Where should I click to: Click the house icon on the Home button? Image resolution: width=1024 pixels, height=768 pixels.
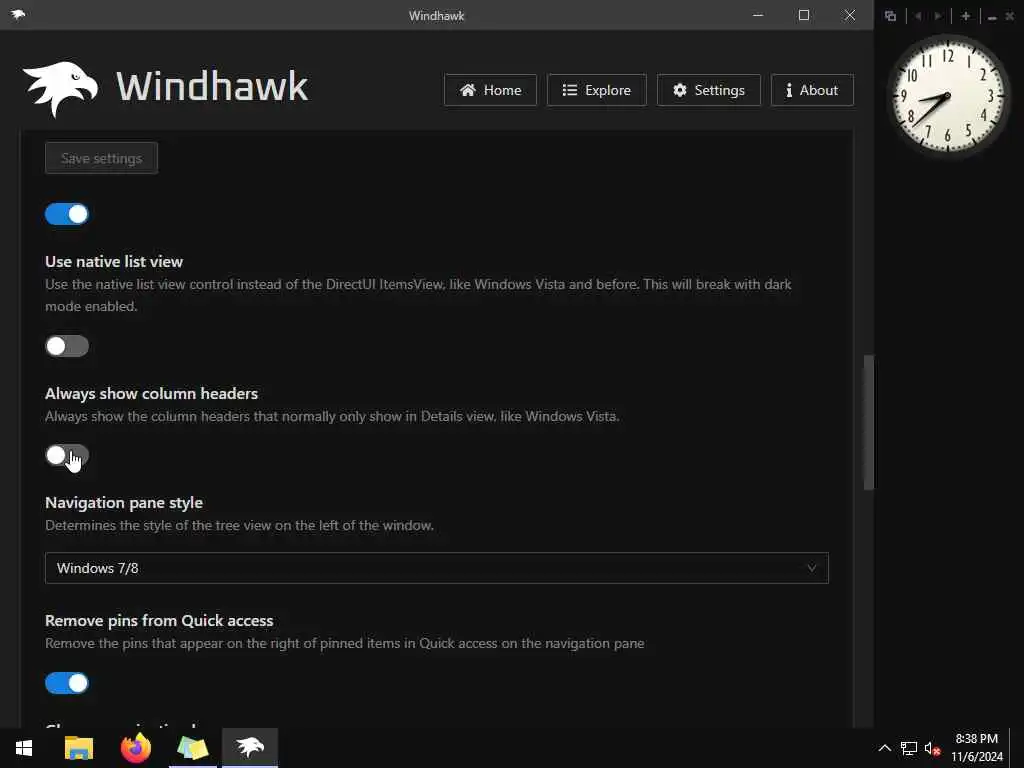point(468,90)
